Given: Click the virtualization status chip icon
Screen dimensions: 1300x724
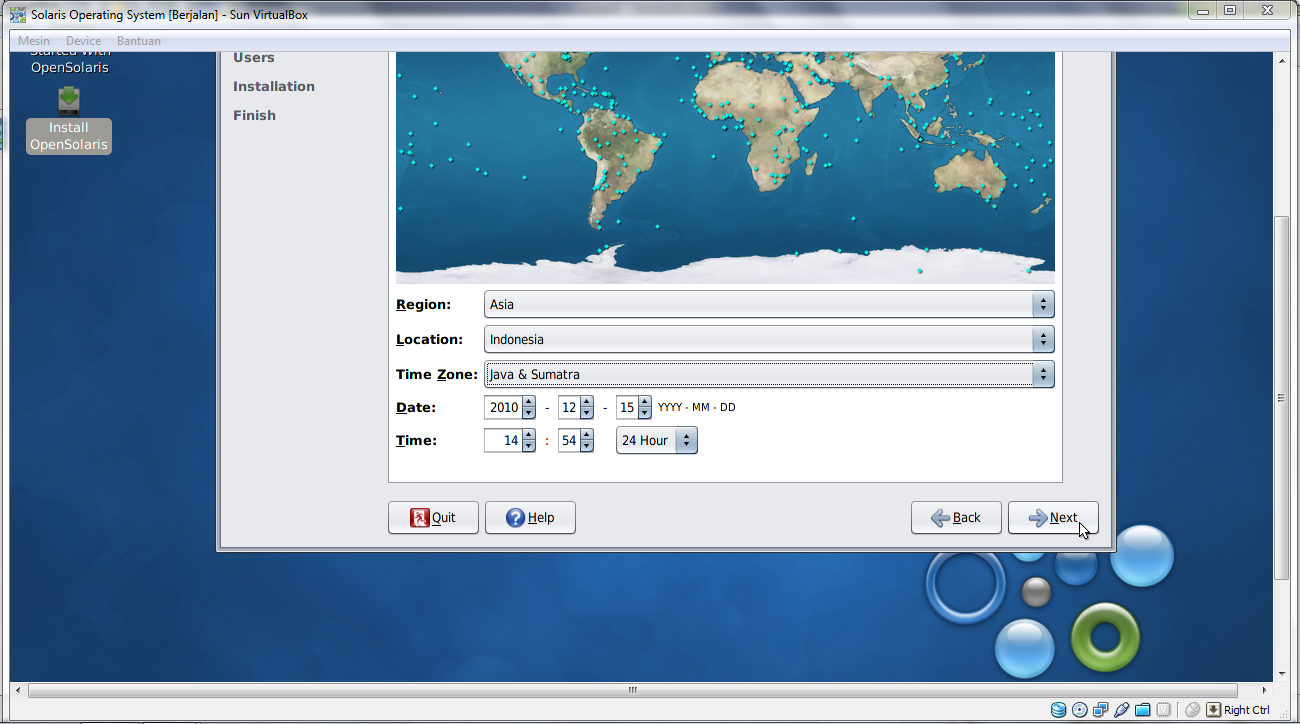Looking at the screenshot, I should (1163, 710).
